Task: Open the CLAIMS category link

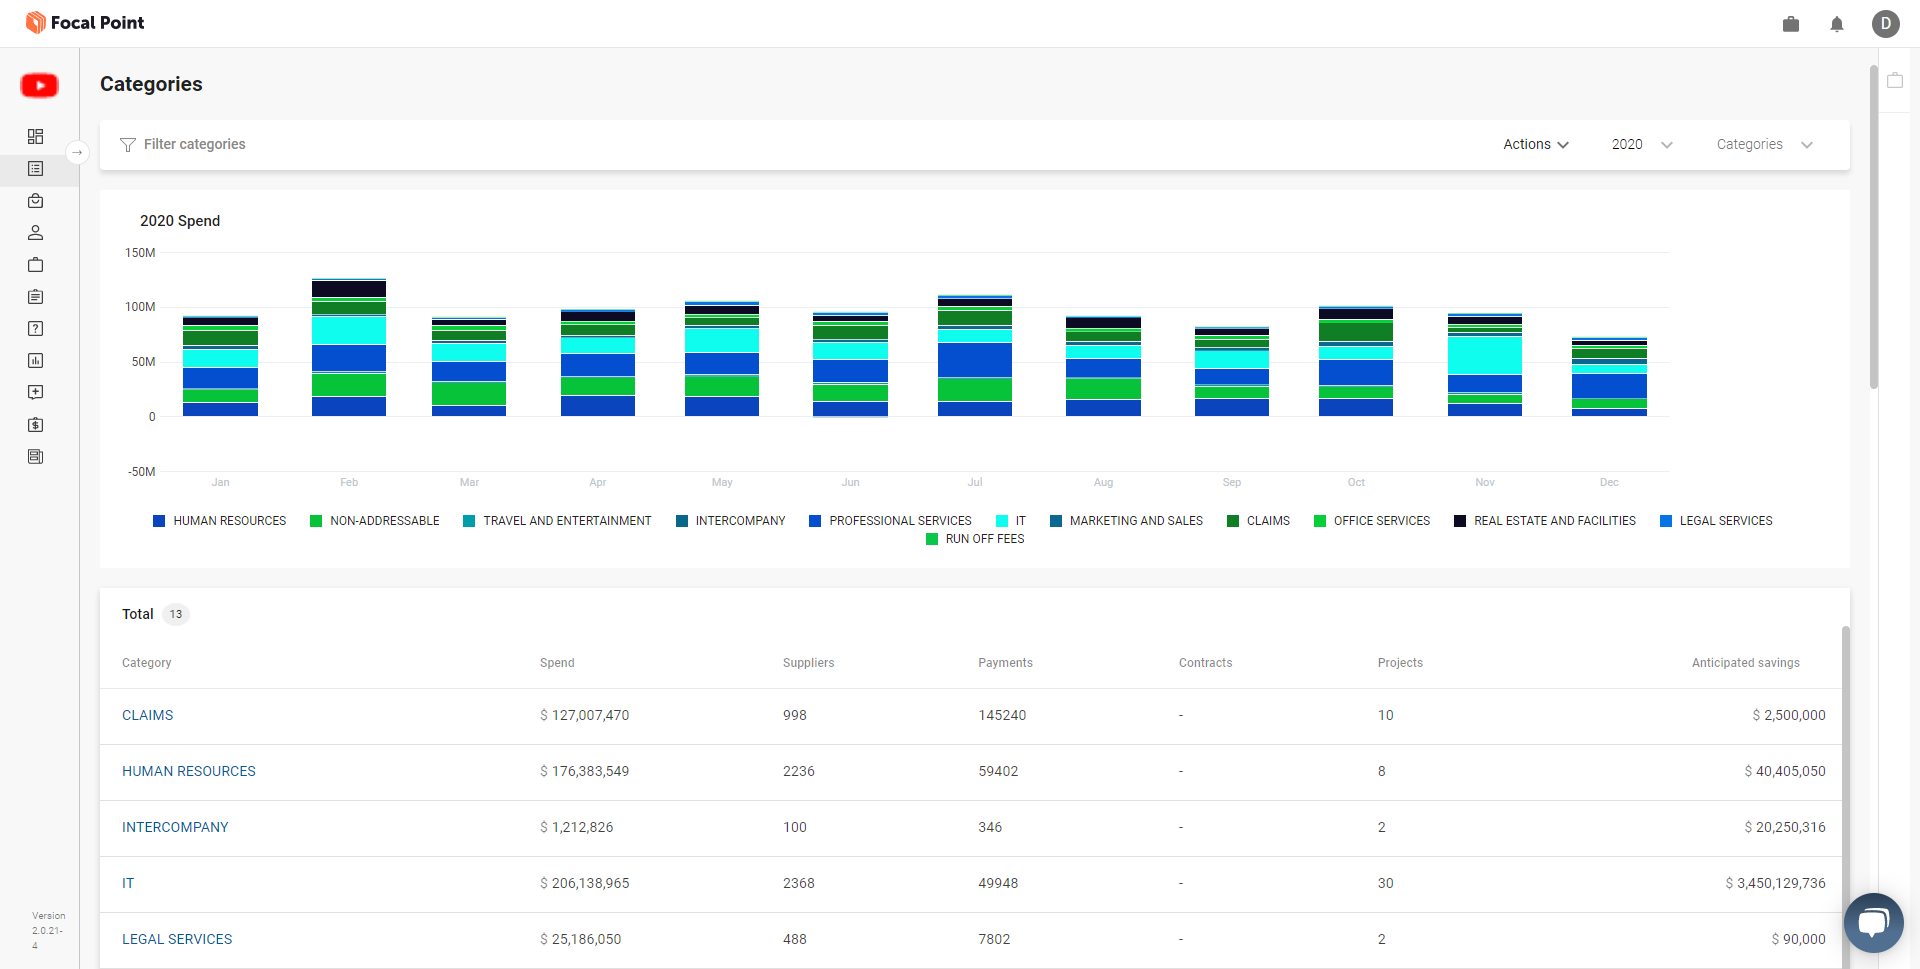Action: tap(148, 715)
